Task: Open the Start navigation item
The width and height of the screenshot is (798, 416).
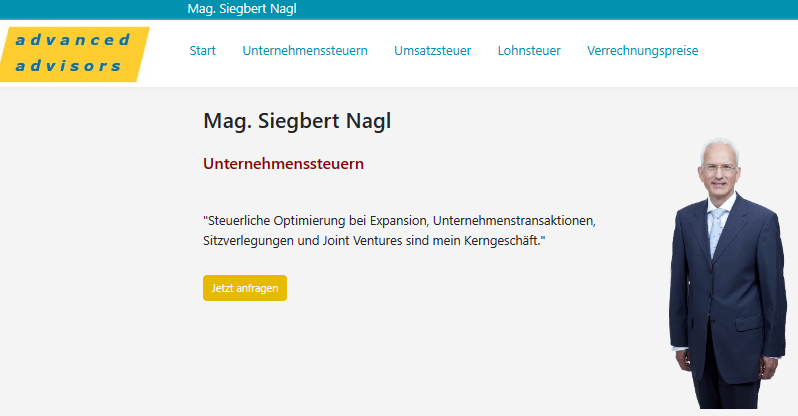Action: click(203, 50)
